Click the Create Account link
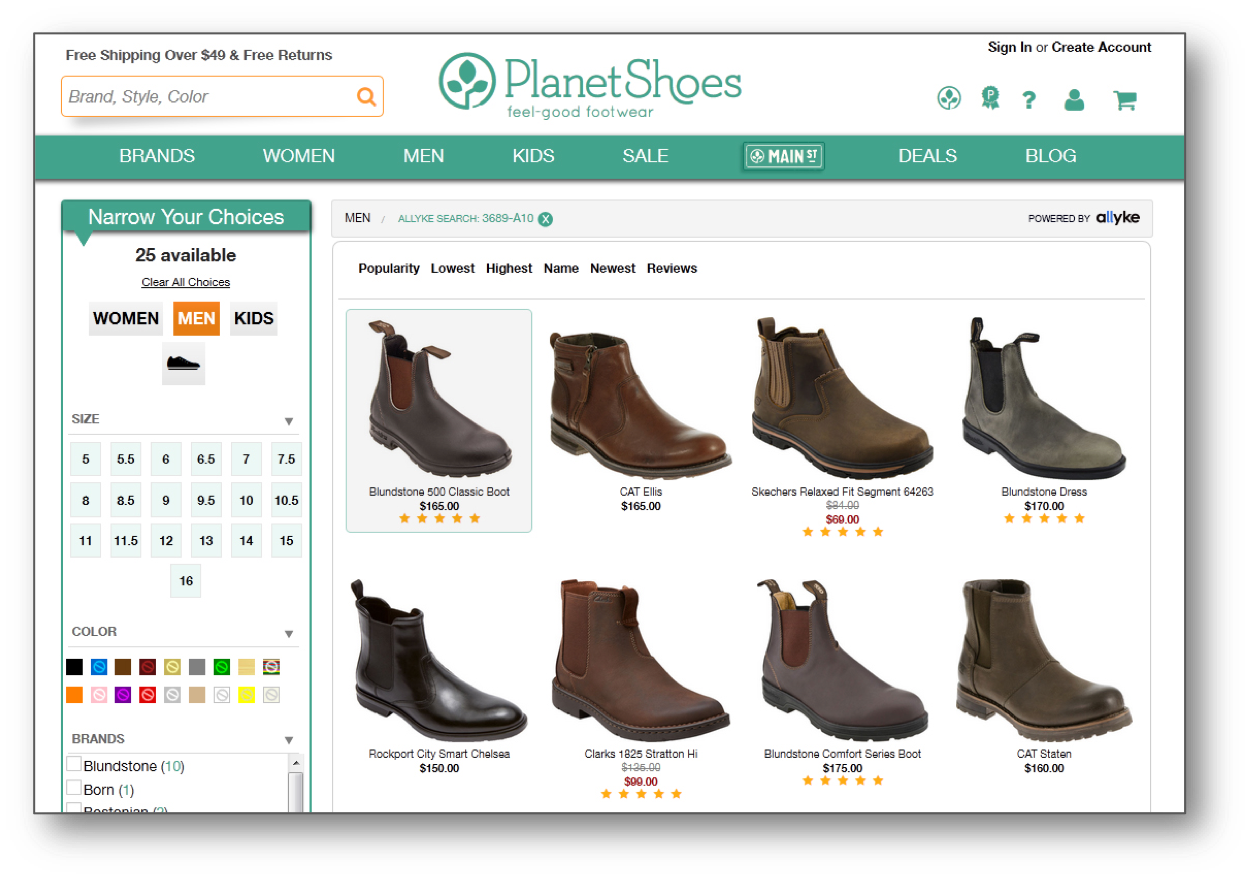The height and width of the screenshot is (879, 1250). coord(1102,48)
